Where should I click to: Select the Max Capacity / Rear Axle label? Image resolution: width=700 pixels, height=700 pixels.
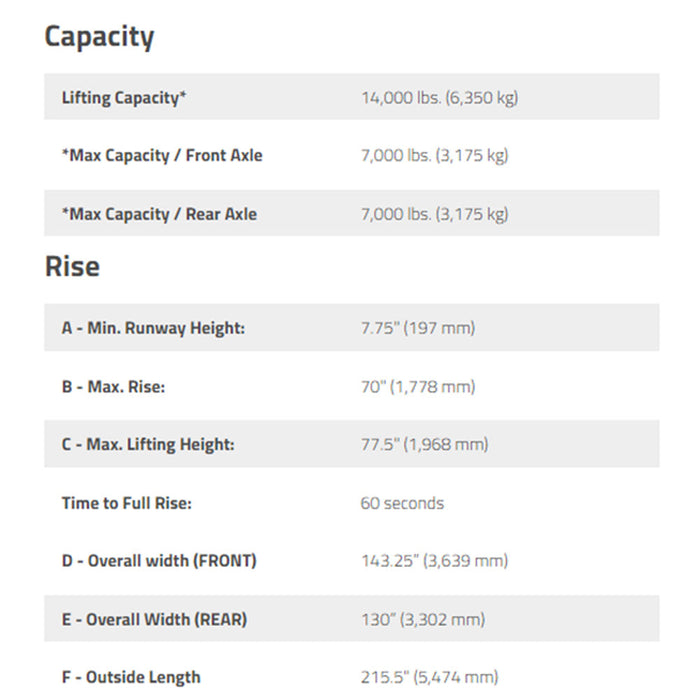pyautogui.click(x=159, y=214)
